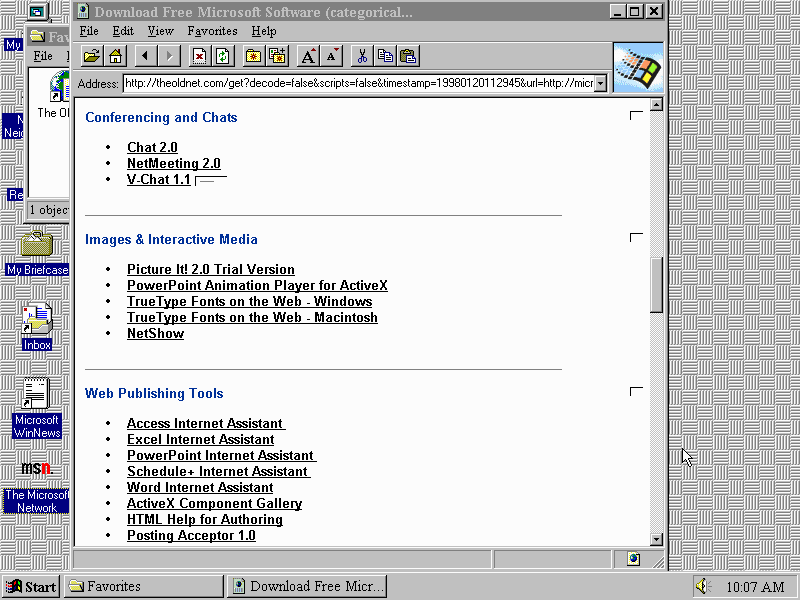Expand the Address bar dropdown arrow
The height and width of the screenshot is (600, 800).
coord(600,83)
